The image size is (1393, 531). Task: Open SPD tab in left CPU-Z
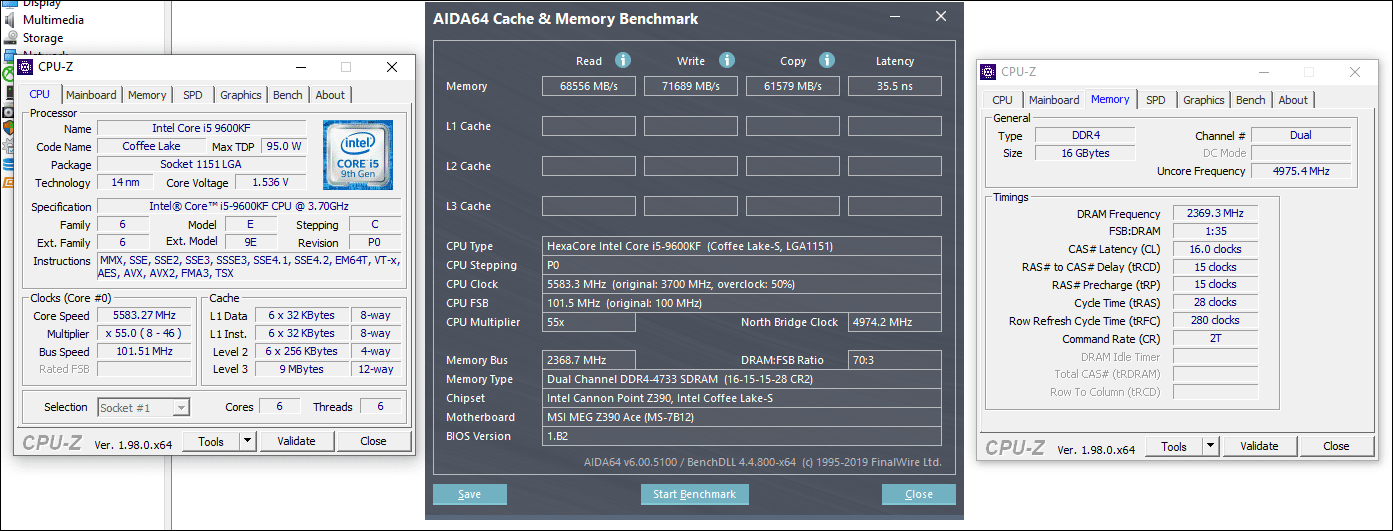(192, 95)
